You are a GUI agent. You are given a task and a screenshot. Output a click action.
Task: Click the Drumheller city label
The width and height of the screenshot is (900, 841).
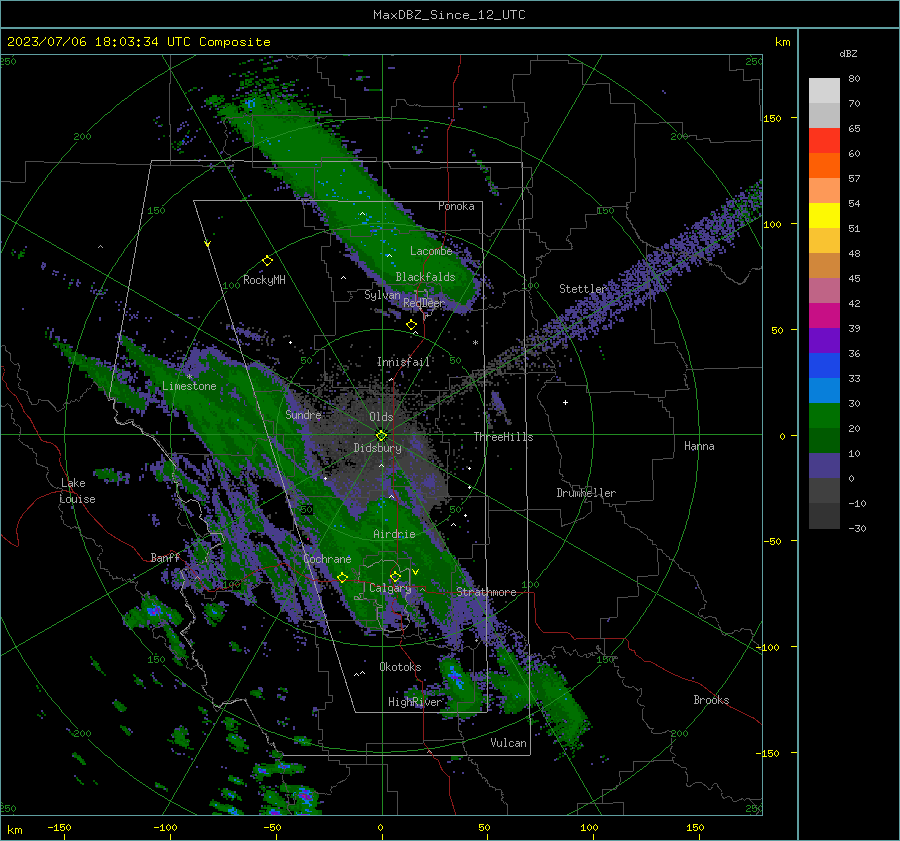click(586, 493)
